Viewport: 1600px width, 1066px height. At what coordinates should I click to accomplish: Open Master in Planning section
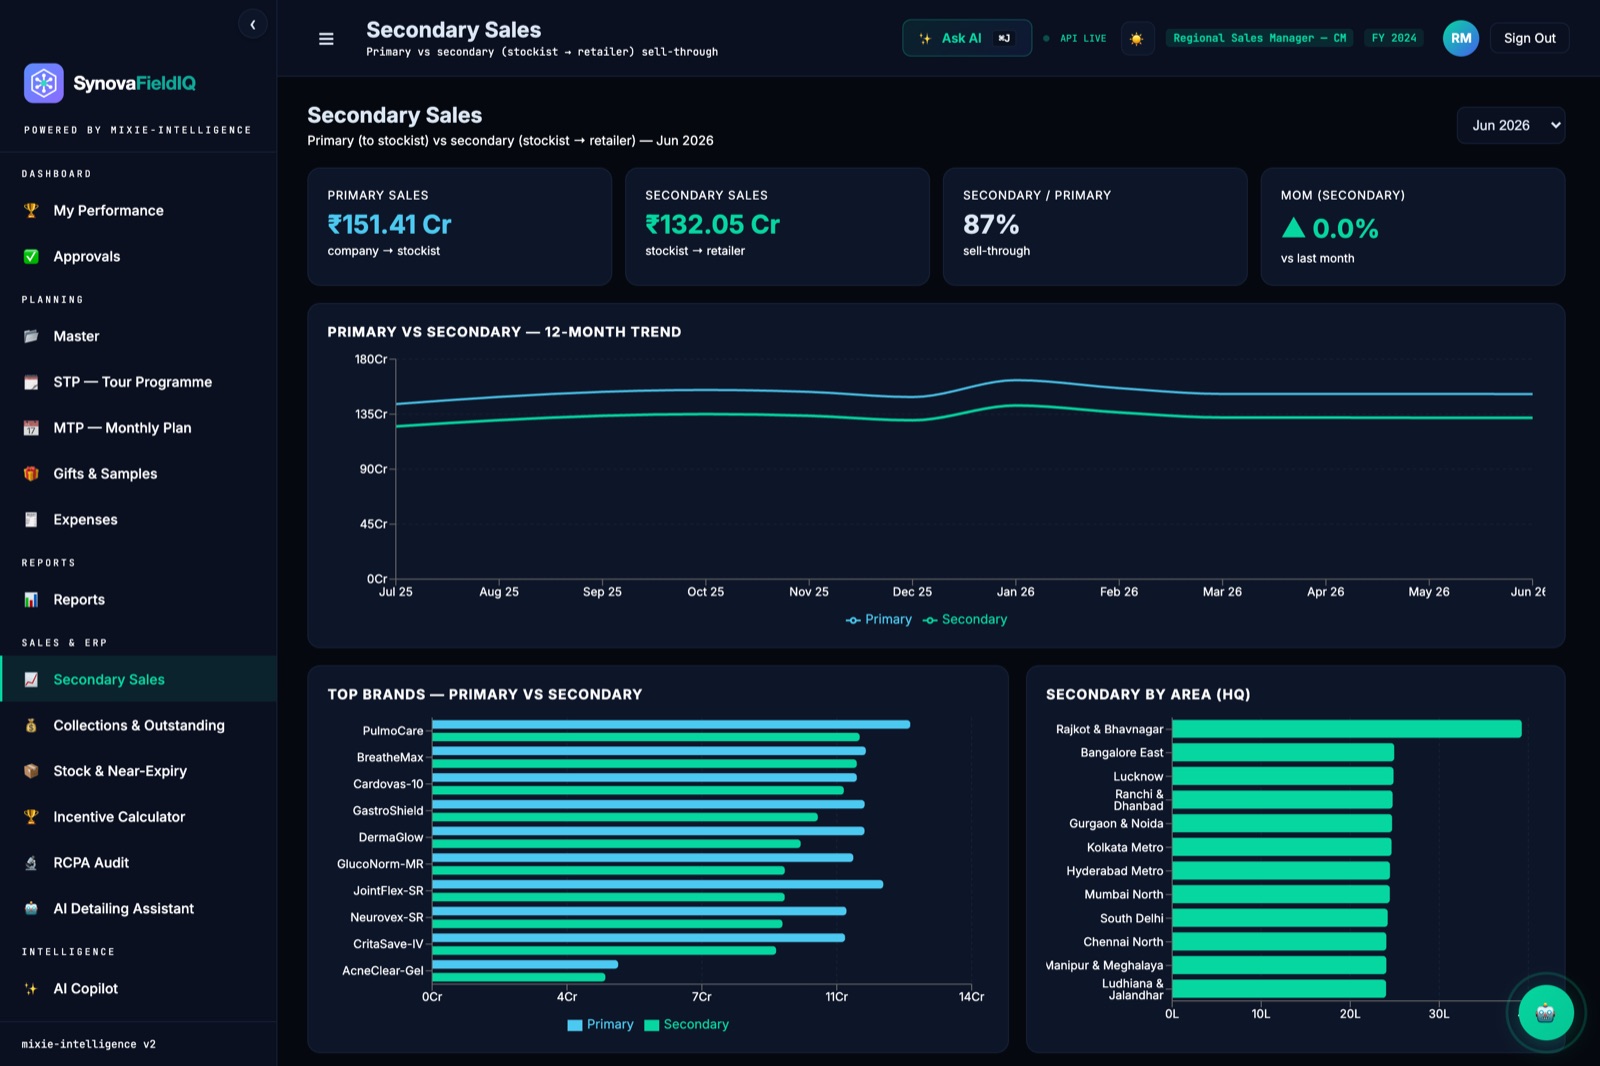(x=138, y=336)
